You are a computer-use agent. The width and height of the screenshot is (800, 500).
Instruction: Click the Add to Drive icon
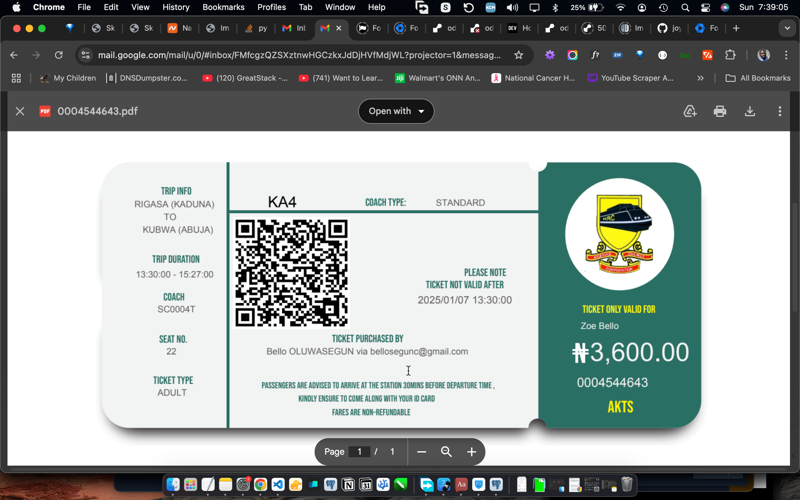click(690, 111)
